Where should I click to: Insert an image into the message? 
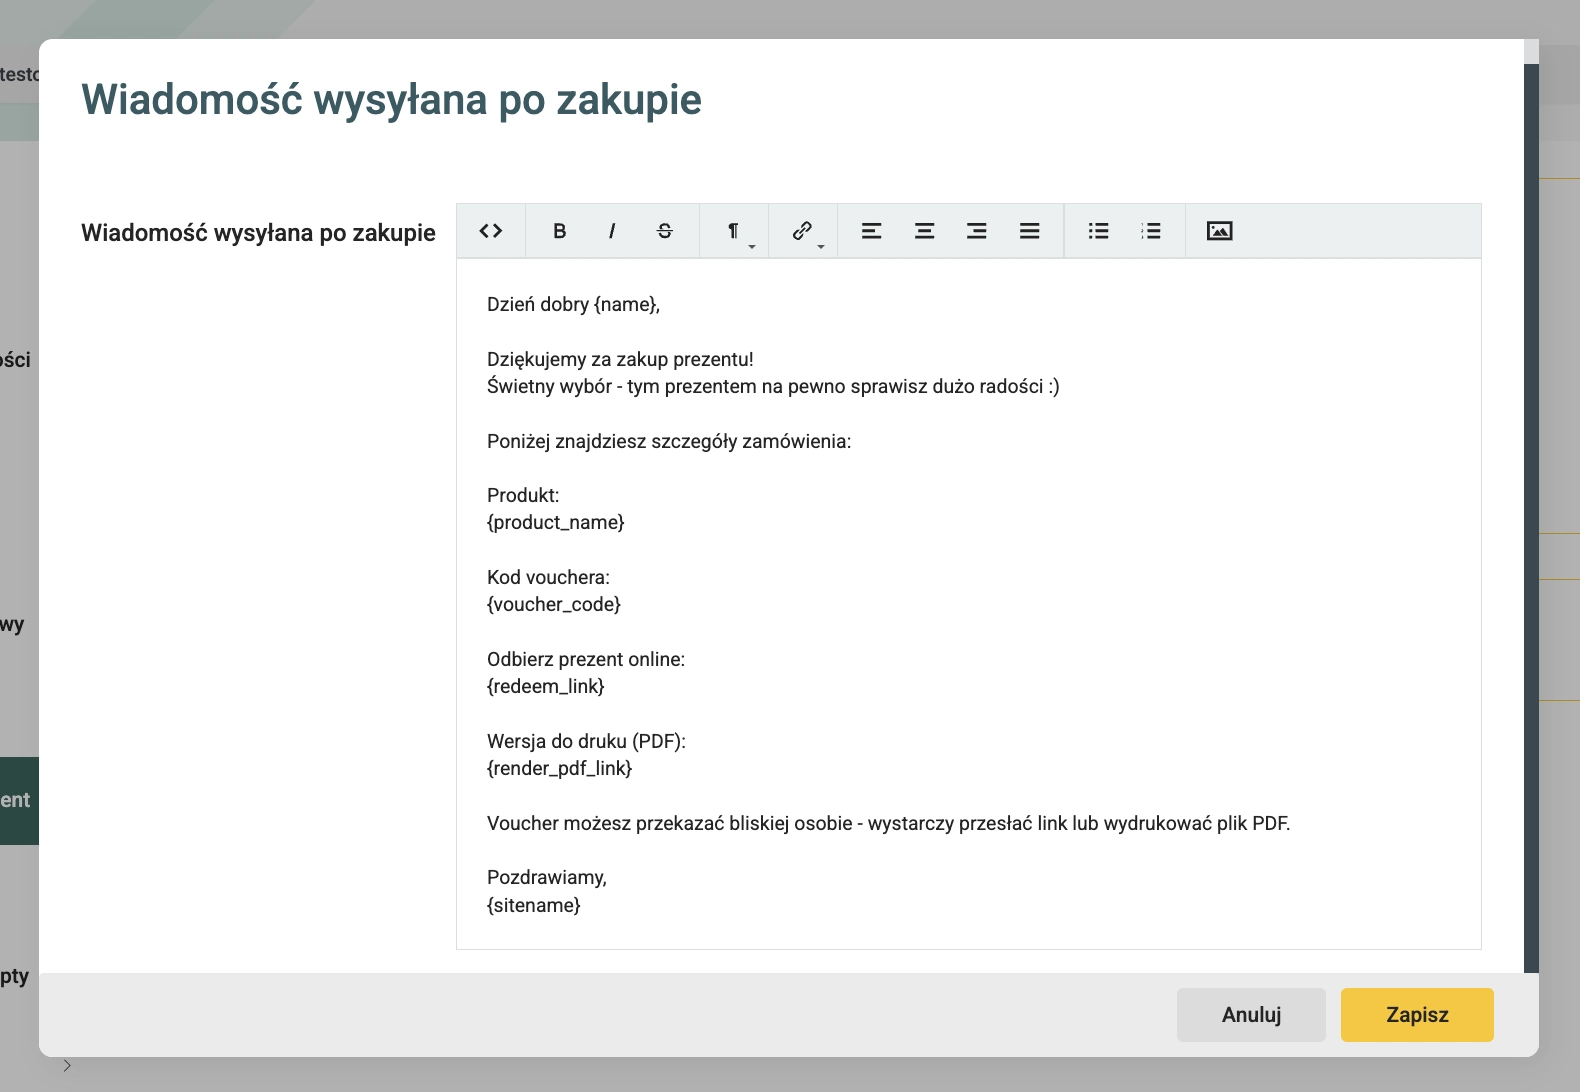pos(1220,231)
